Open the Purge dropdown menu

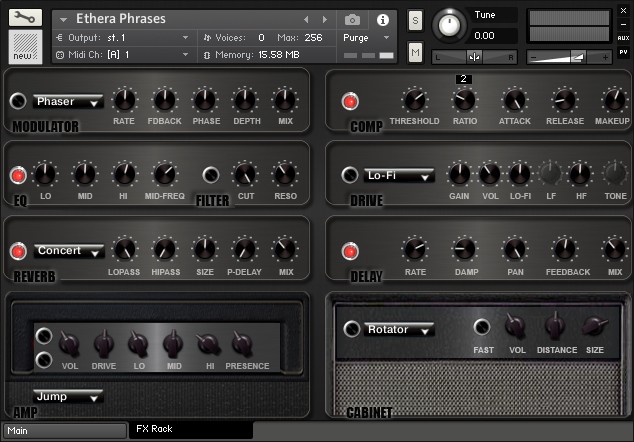366,38
